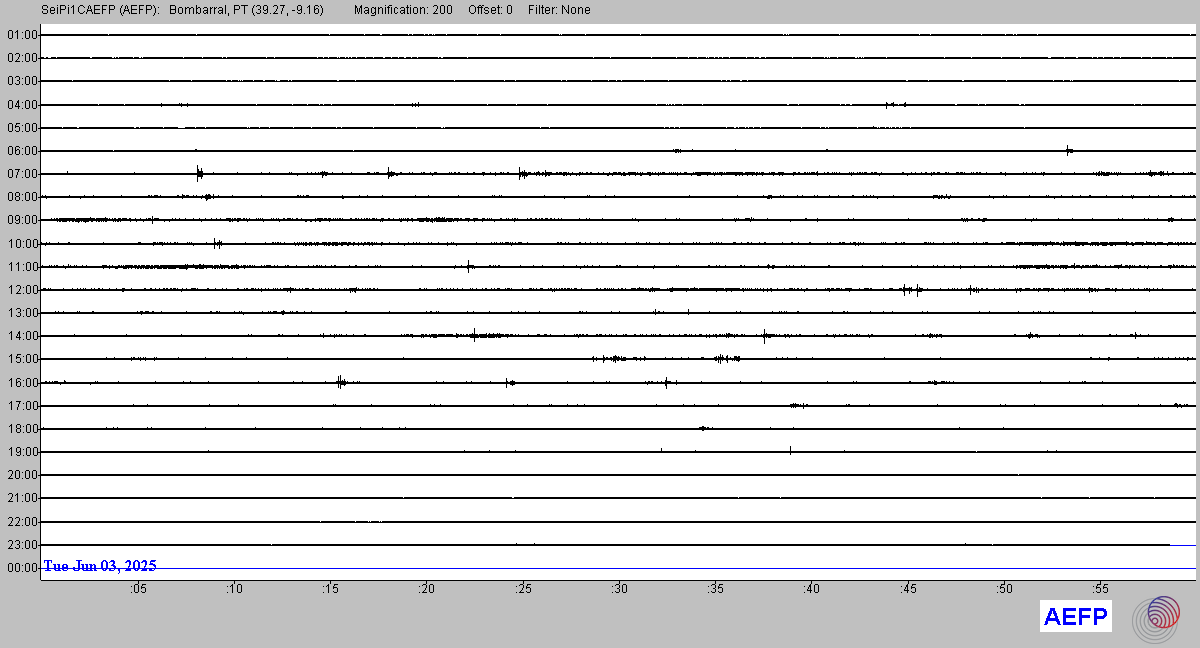Click the :05 minute axis tick label
The width and height of the screenshot is (1200, 648).
tap(137, 589)
